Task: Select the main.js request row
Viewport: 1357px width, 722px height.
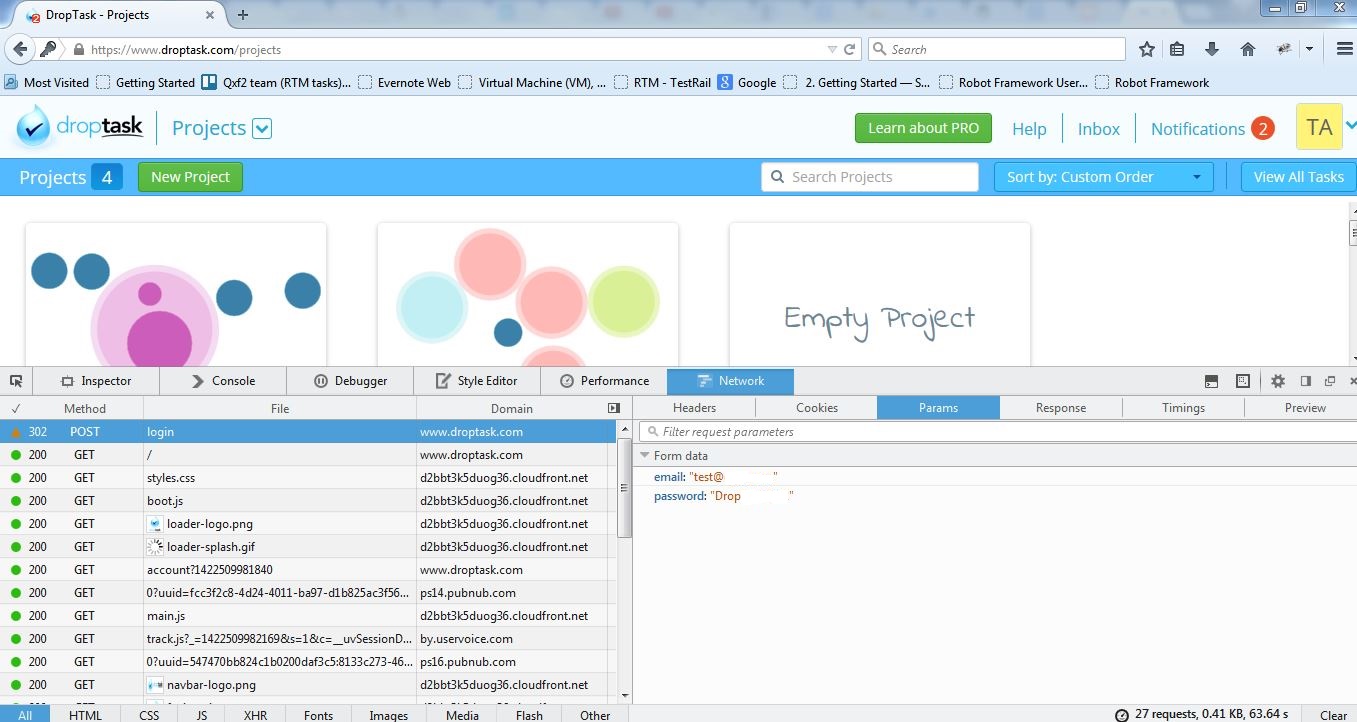Action: pyautogui.click(x=308, y=616)
